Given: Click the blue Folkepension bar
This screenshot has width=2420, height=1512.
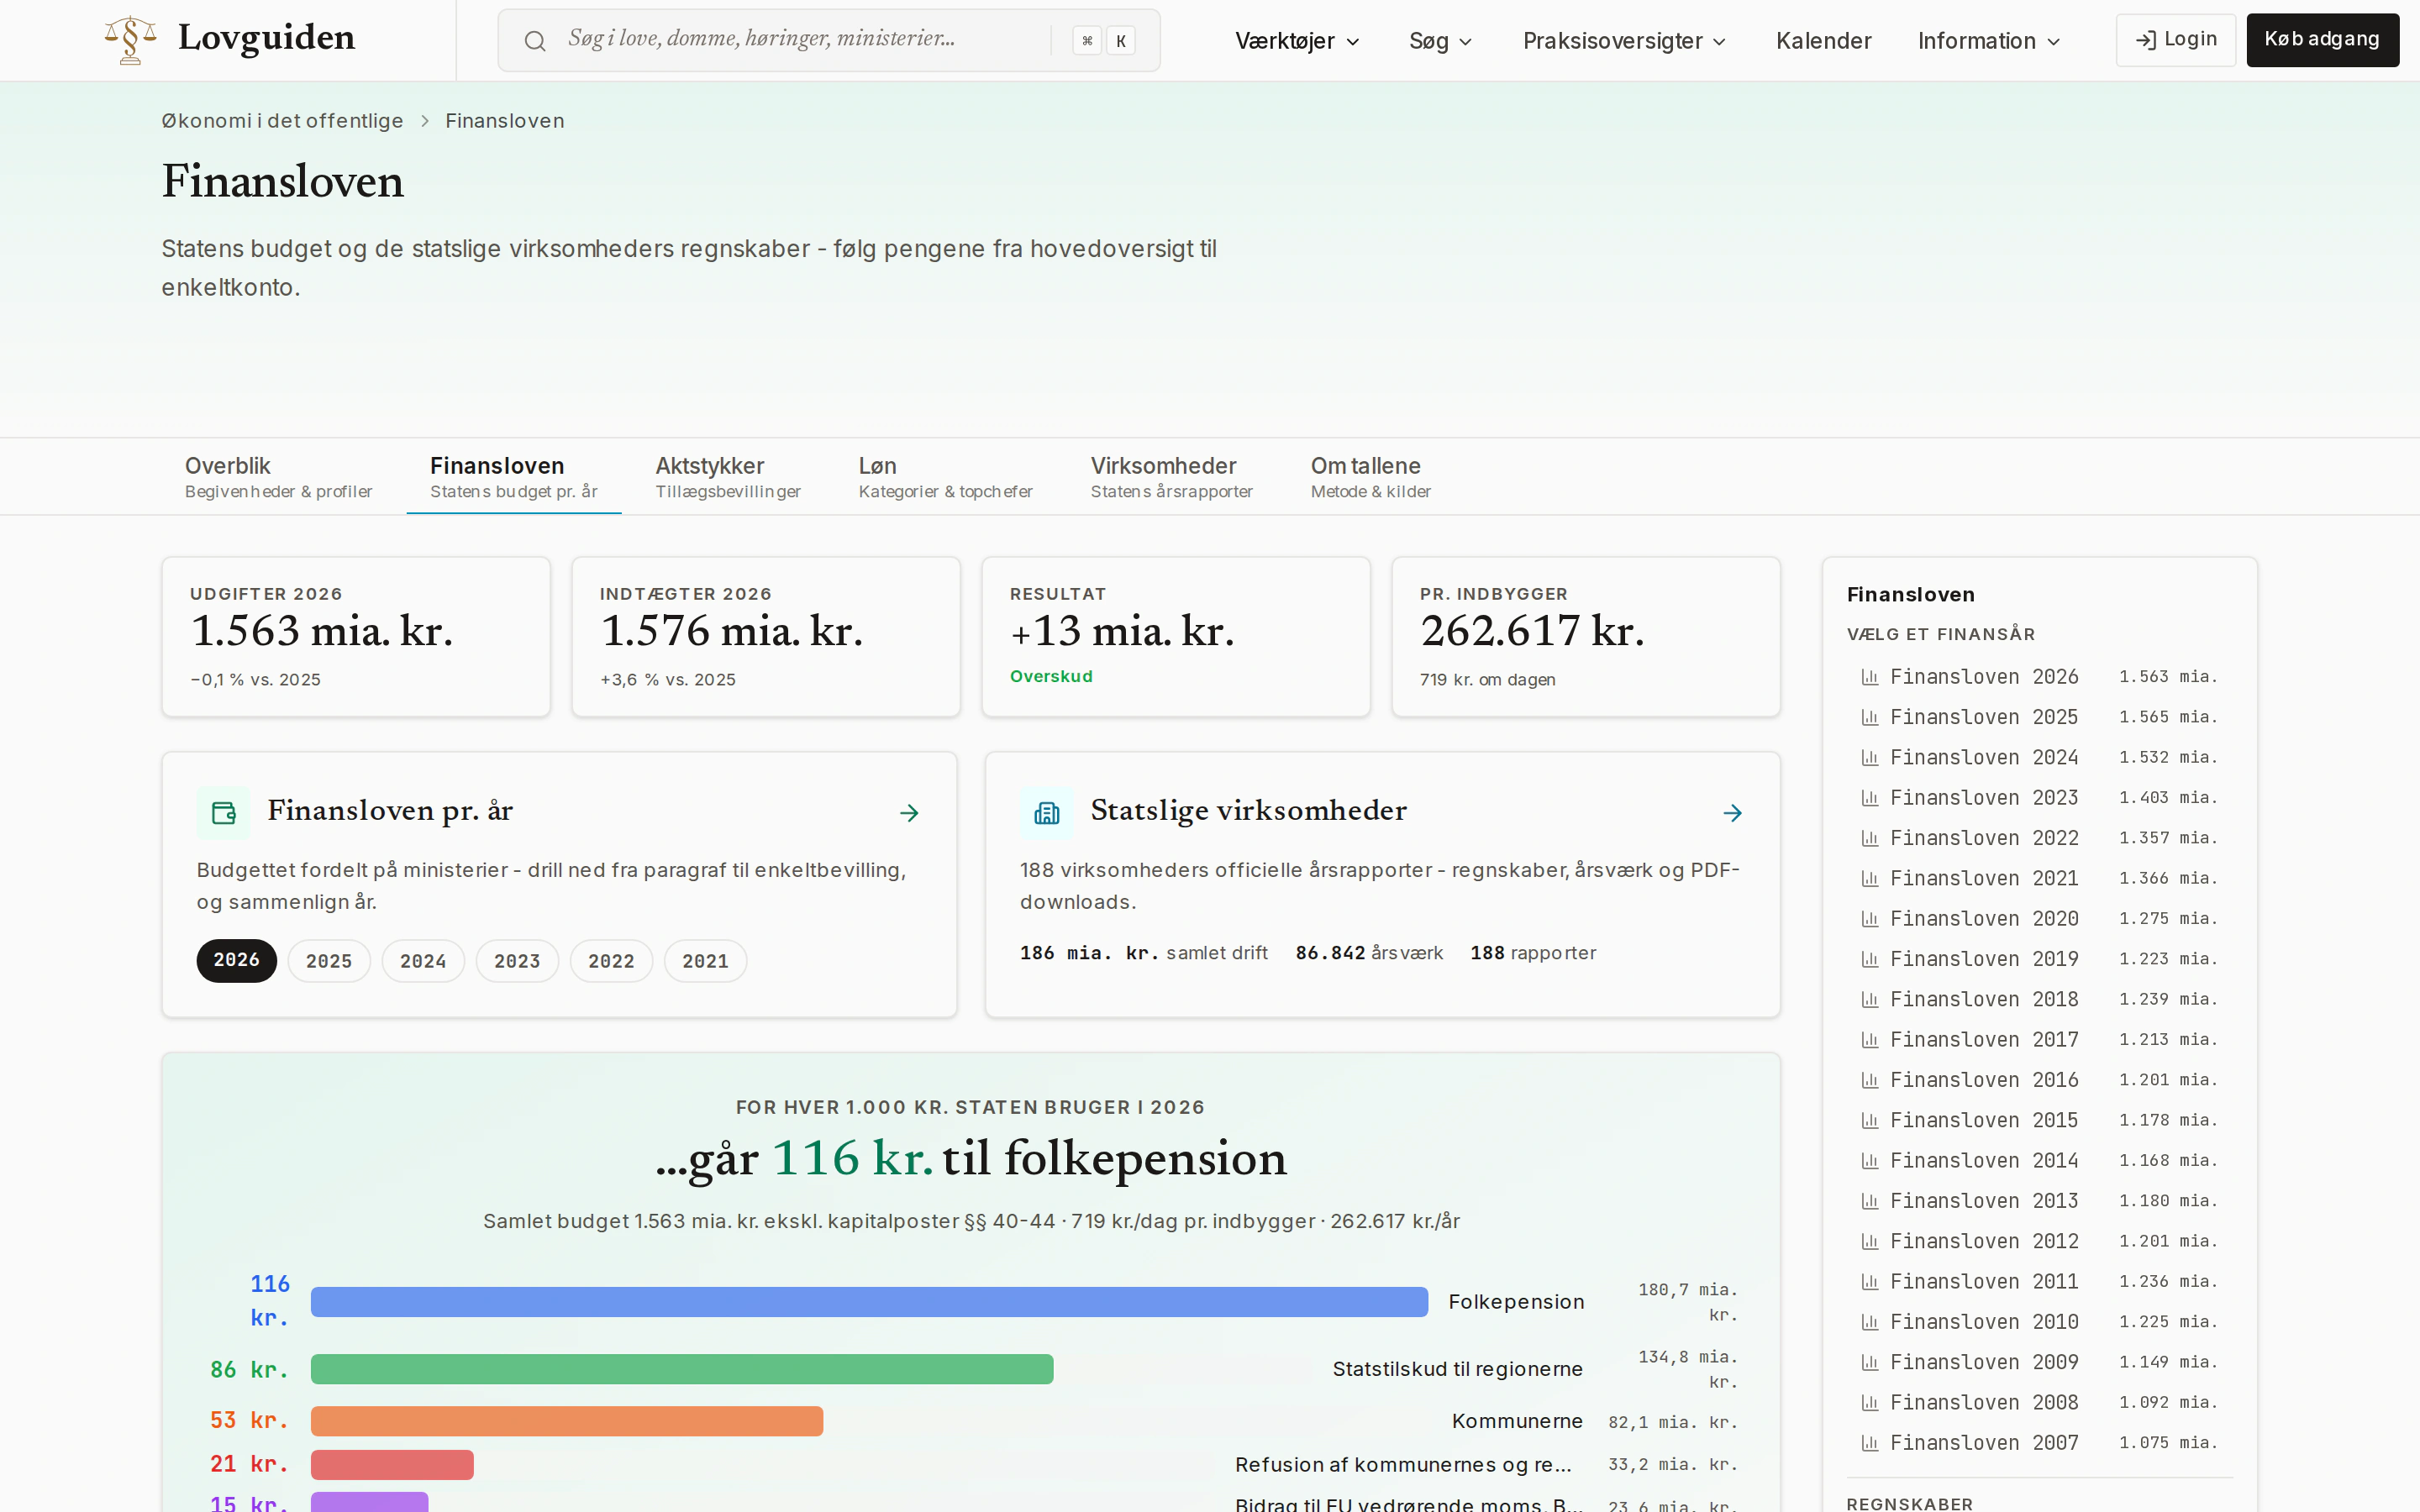Looking at the screenshot, I should [x=869, y=1302].
